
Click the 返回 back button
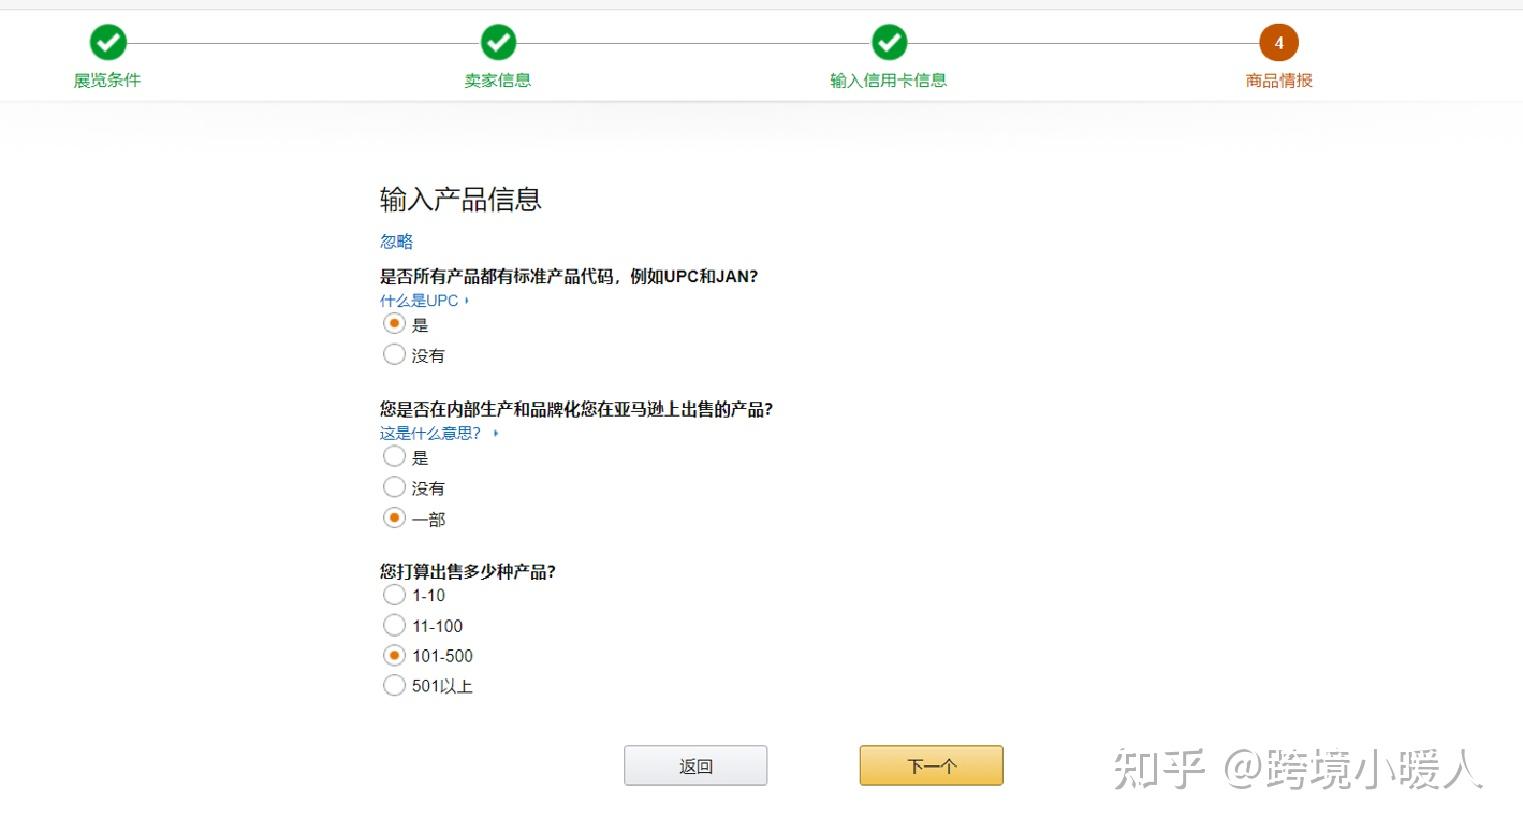click(696, 766)
